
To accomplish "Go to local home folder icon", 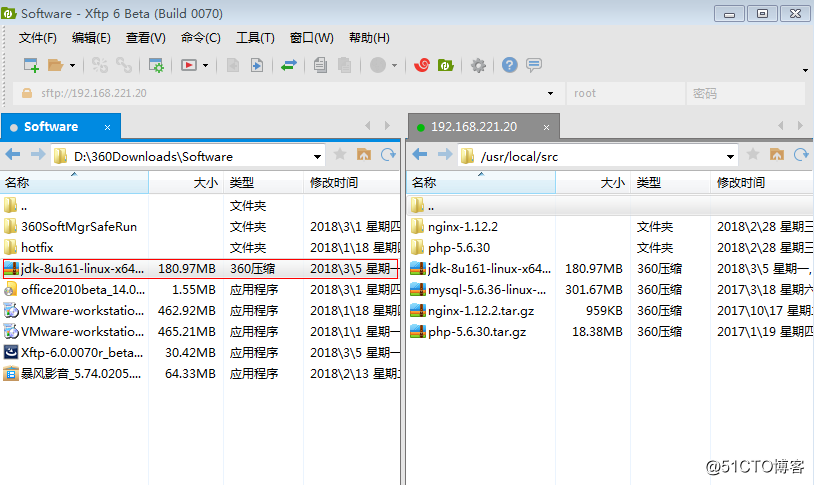I will [364, 154].
